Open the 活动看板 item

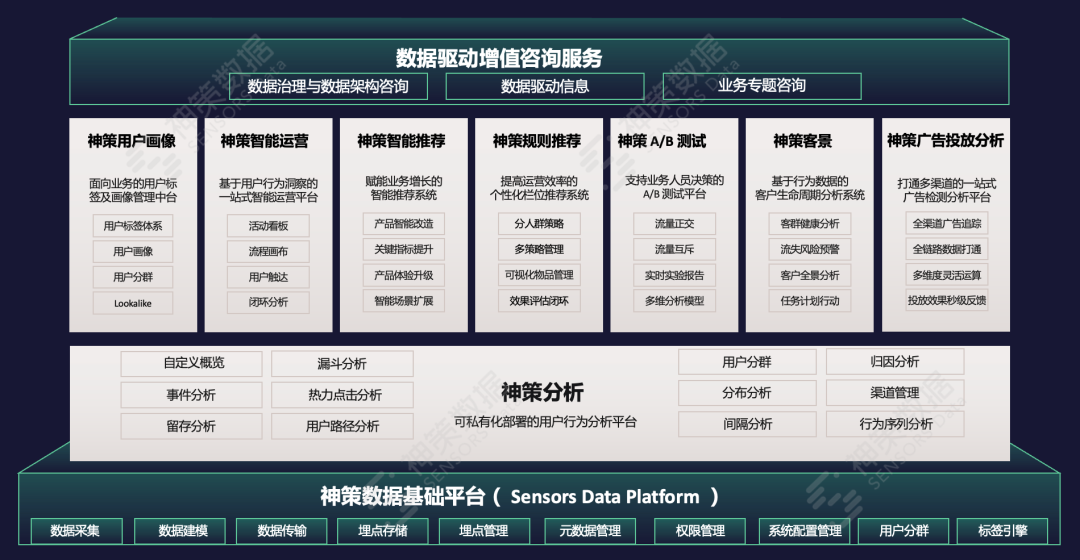pos(269,226)
